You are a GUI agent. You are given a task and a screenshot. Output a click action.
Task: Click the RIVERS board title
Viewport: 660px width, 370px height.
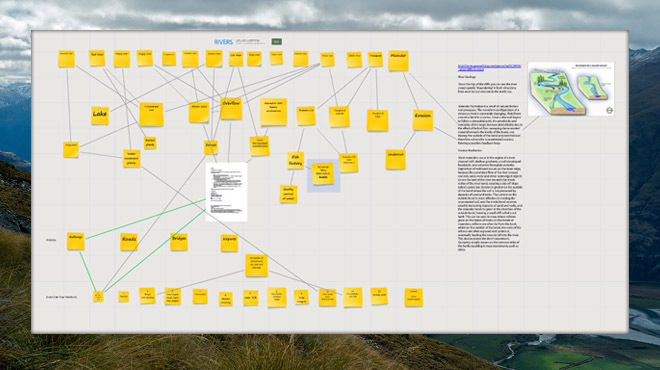tap(223, 42)
